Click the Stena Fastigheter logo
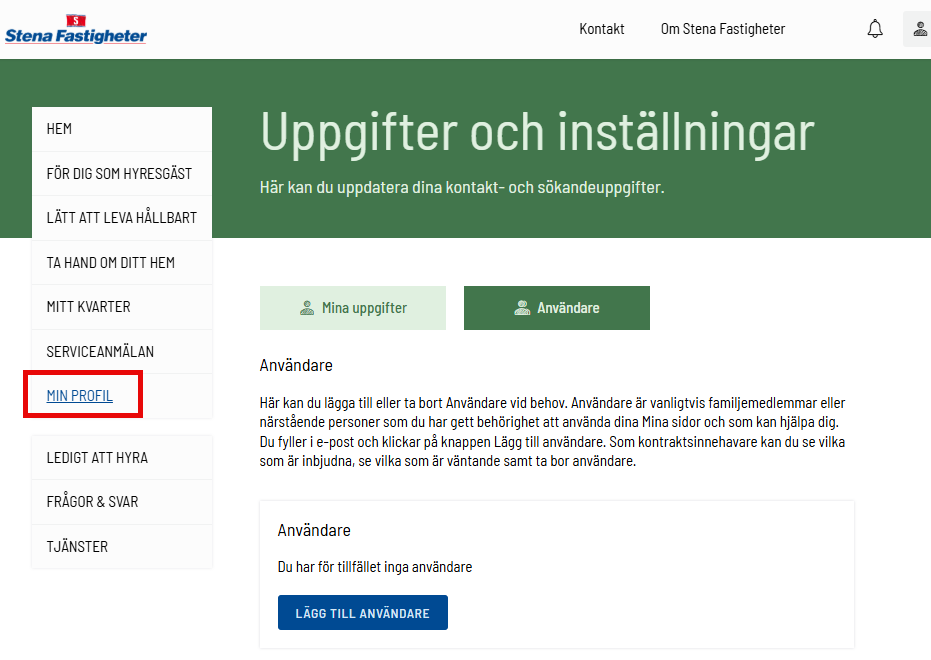The height and width of the screenshot is (660, 931). click(75, 30)
